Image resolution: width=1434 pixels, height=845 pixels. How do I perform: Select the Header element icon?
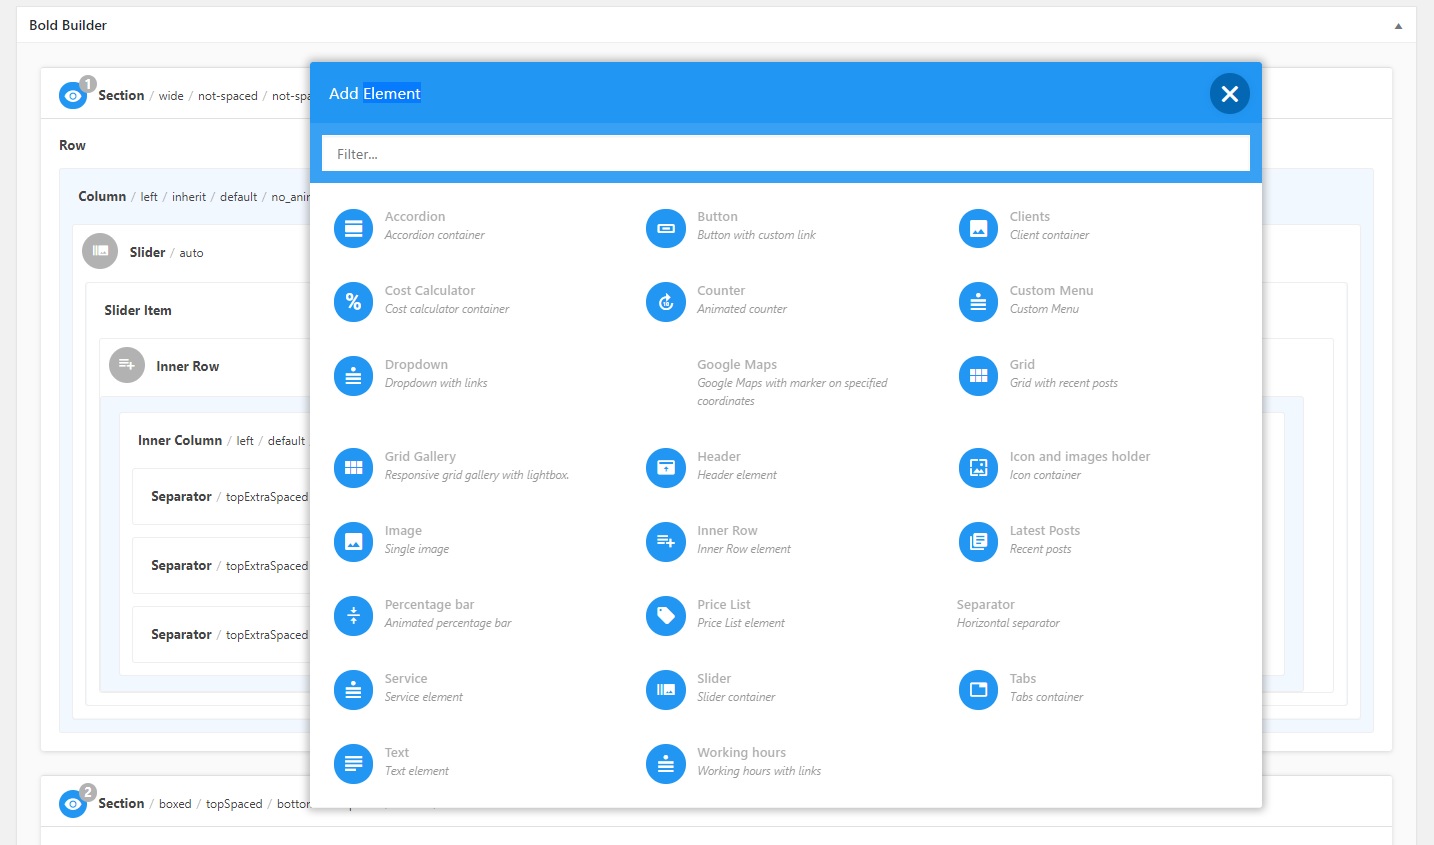click(x=666, y=469)
